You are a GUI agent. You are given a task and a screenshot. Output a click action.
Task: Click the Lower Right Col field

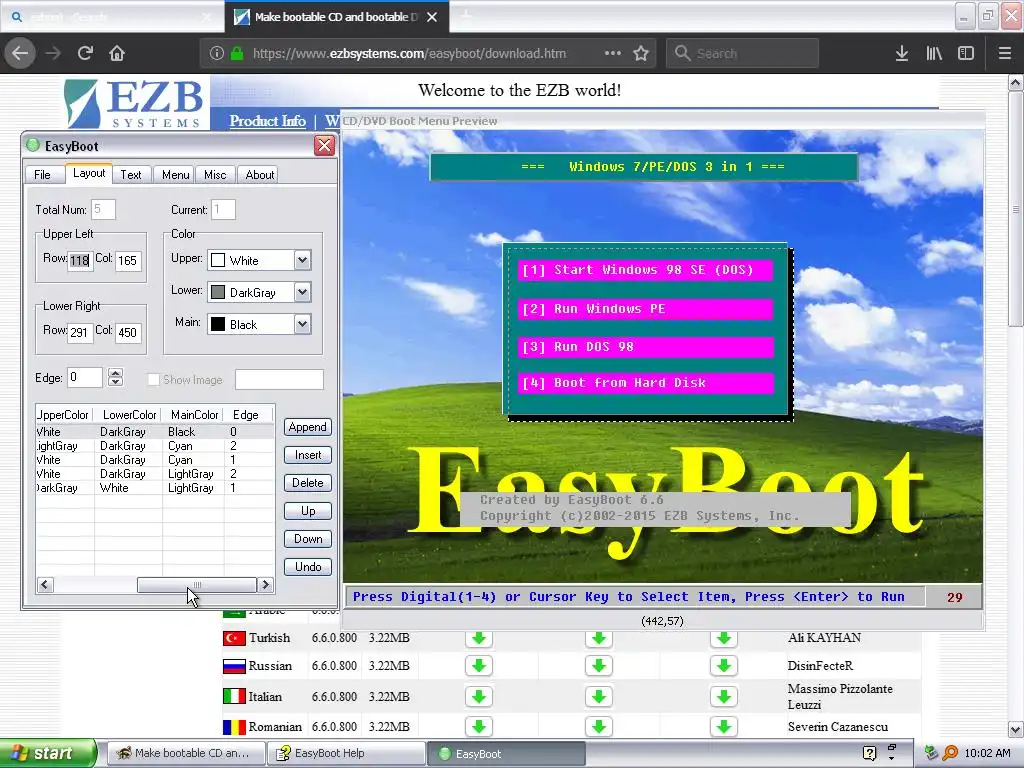click(x=128, y=332)
